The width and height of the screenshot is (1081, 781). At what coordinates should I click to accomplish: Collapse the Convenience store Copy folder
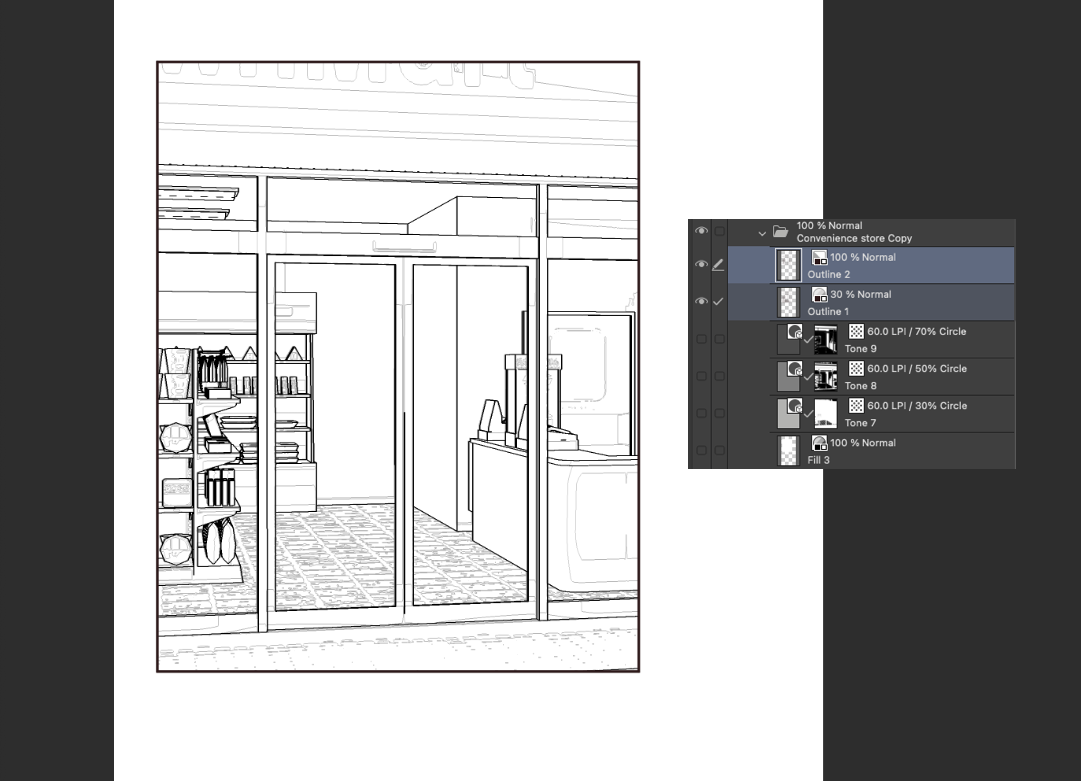pos(762,234)
